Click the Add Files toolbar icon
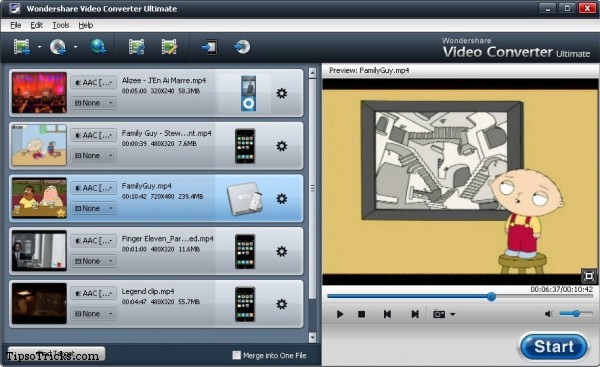 (x=22, y=47)
